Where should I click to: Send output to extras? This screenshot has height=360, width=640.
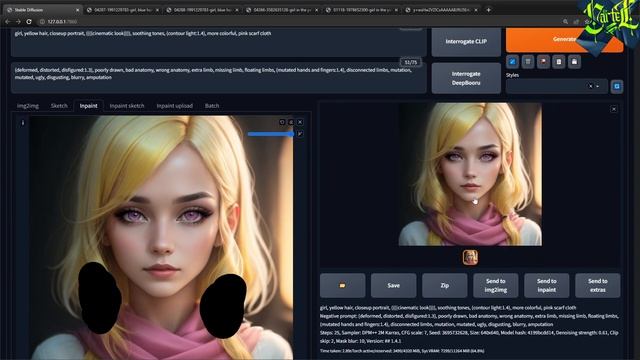[598, 285]
